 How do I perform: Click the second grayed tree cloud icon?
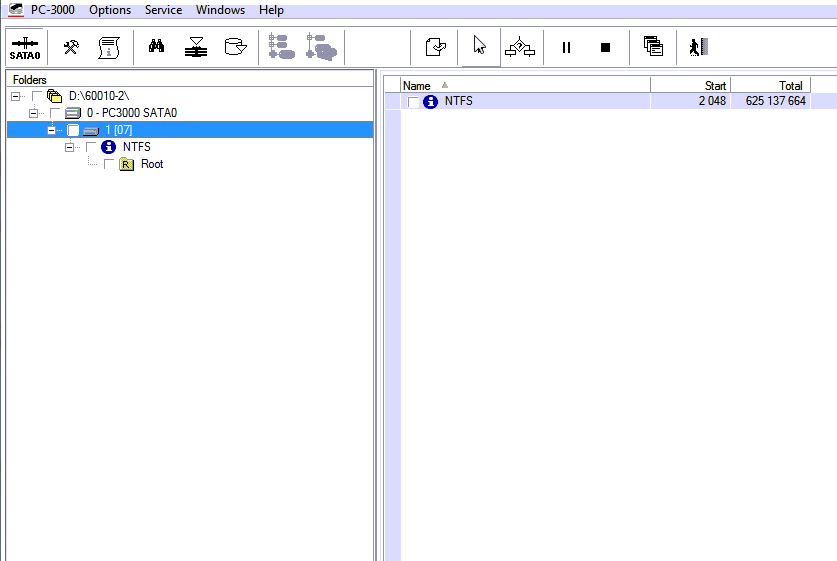(321, 46)
